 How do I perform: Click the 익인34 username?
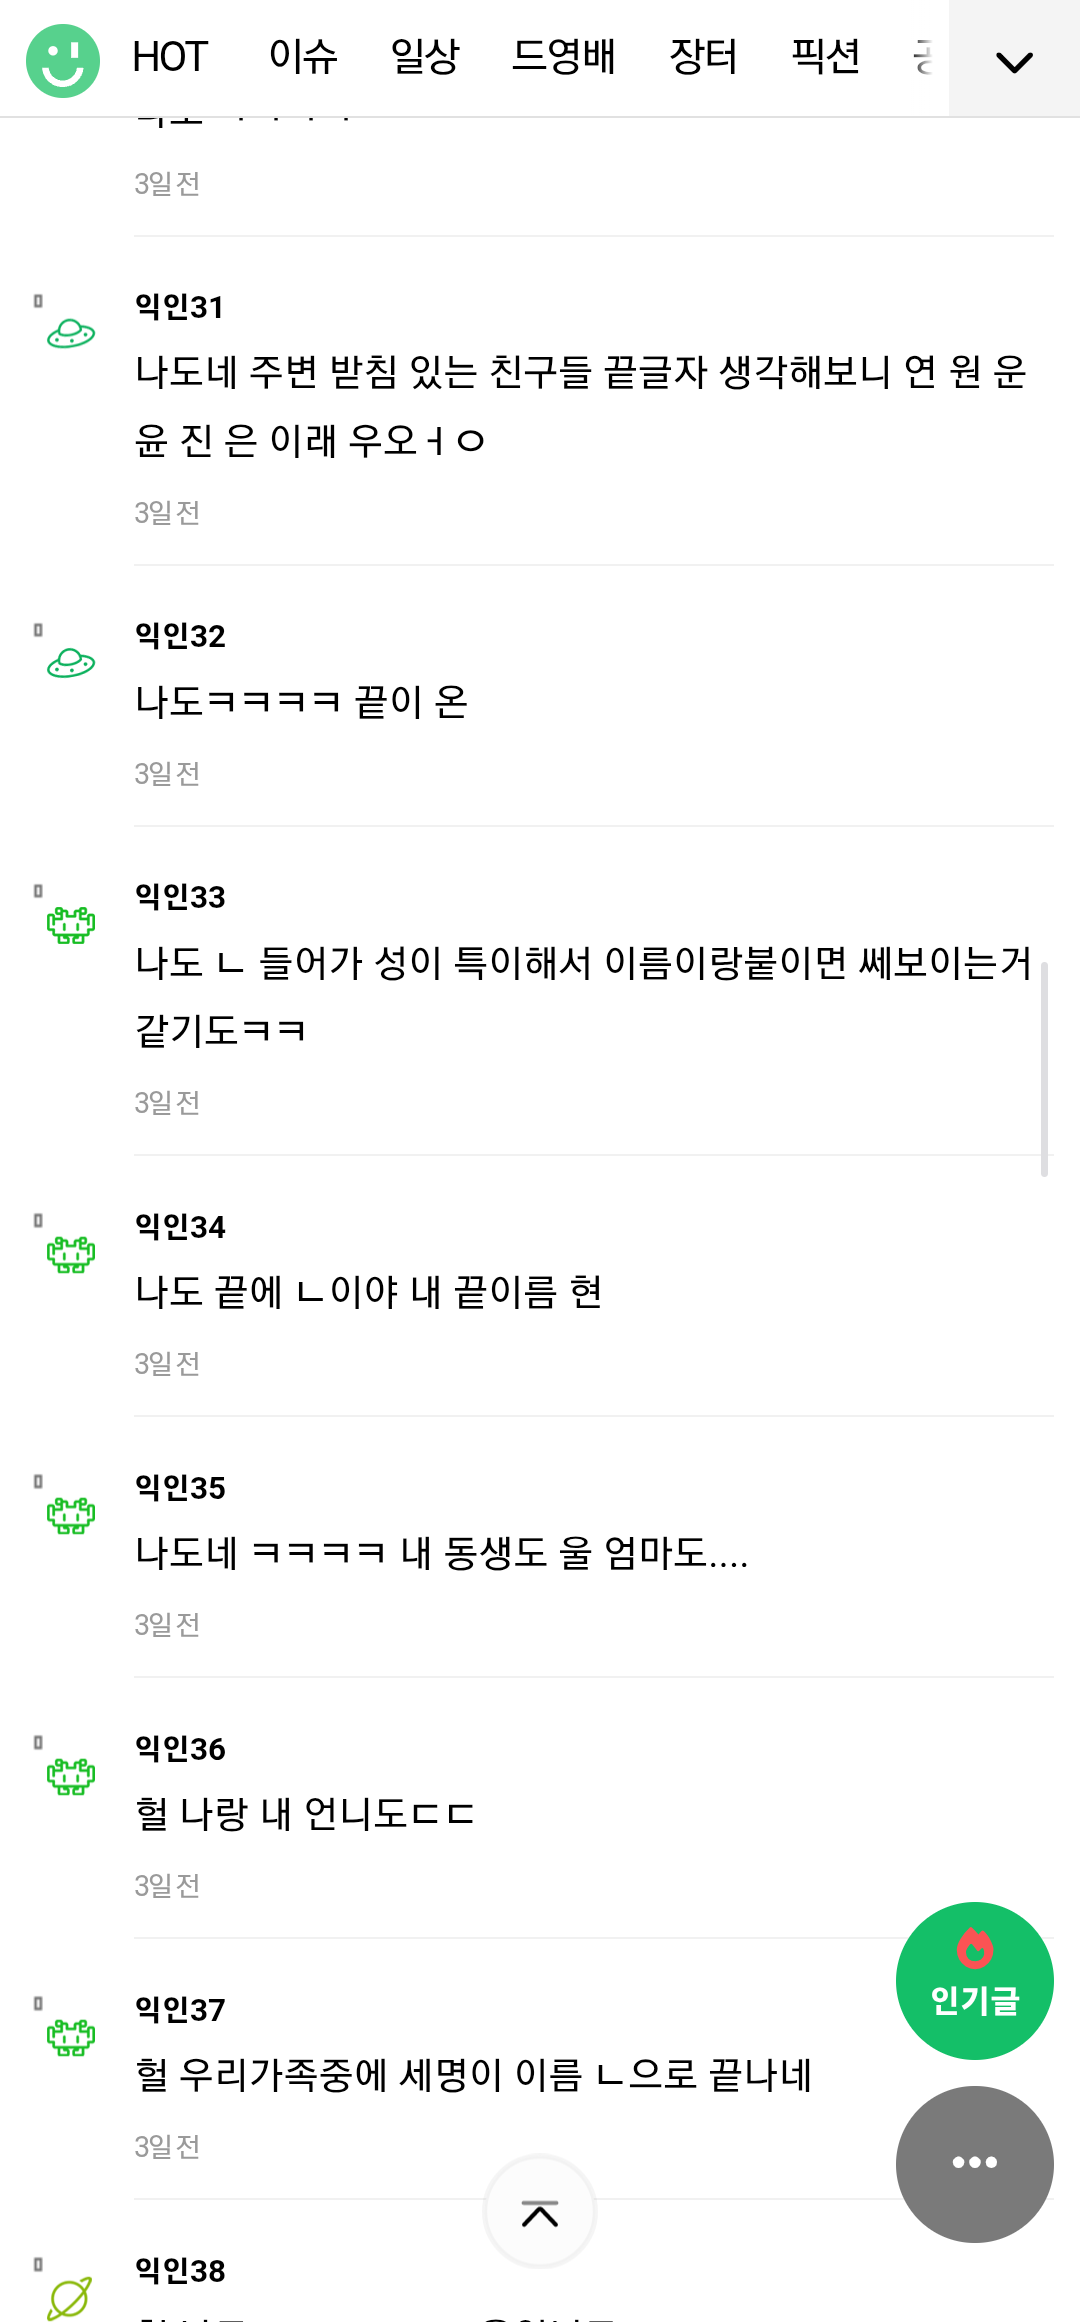(181, 1226)
